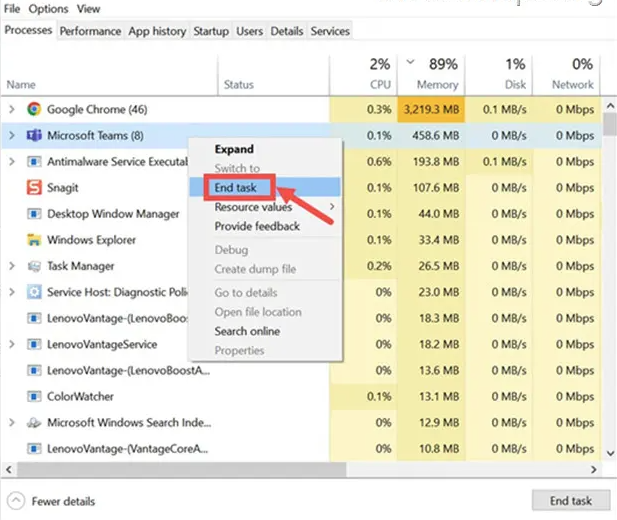
Task: Click the vertical scrollbar thumb
Action: click(610, 124)
